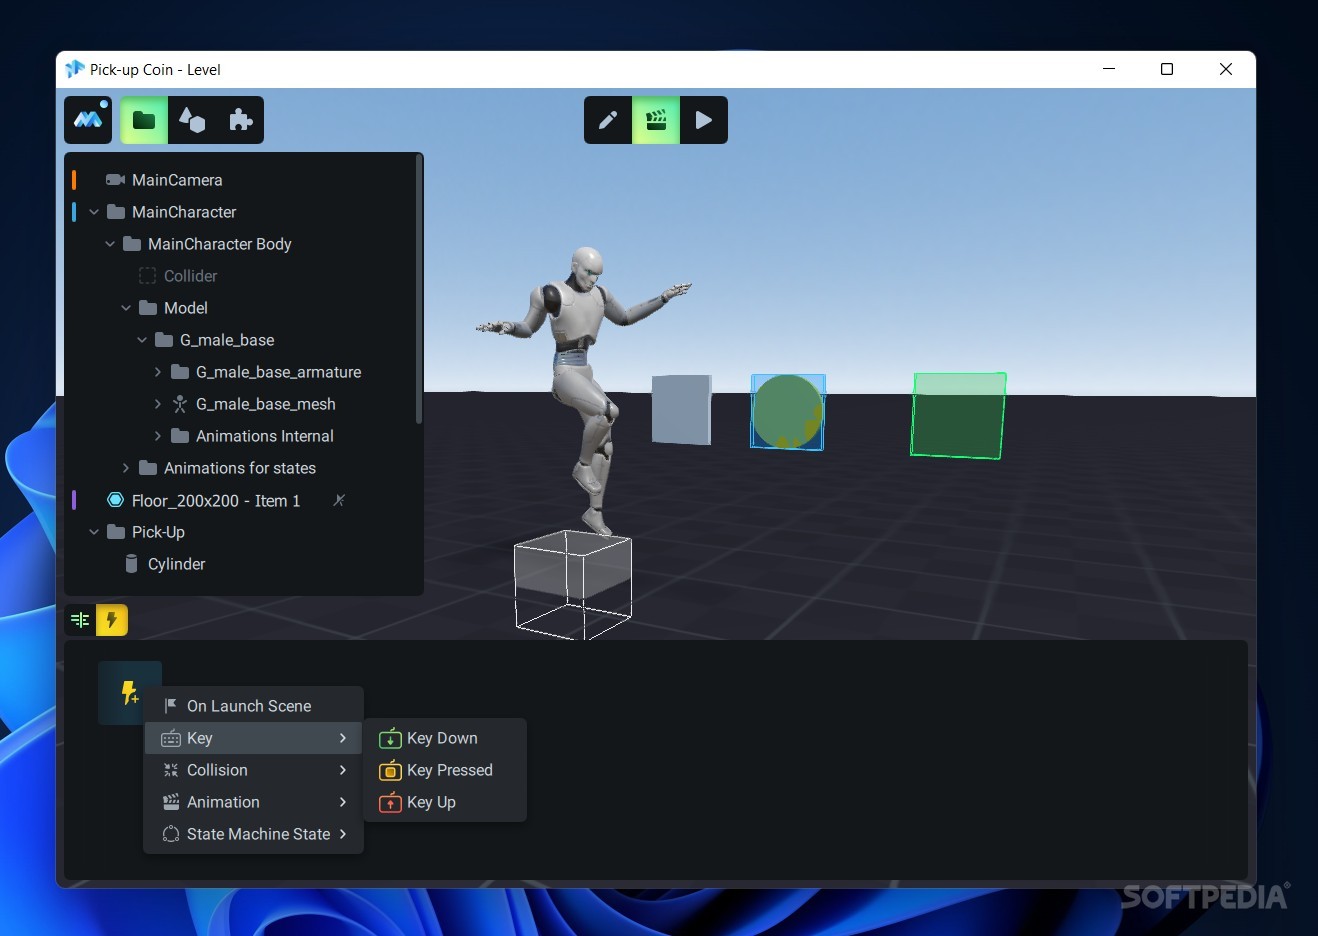The image size is (1318, 936).
Task: Select the yellow lightning events tab
Action: pyautogui.click(x=112, y=620)
